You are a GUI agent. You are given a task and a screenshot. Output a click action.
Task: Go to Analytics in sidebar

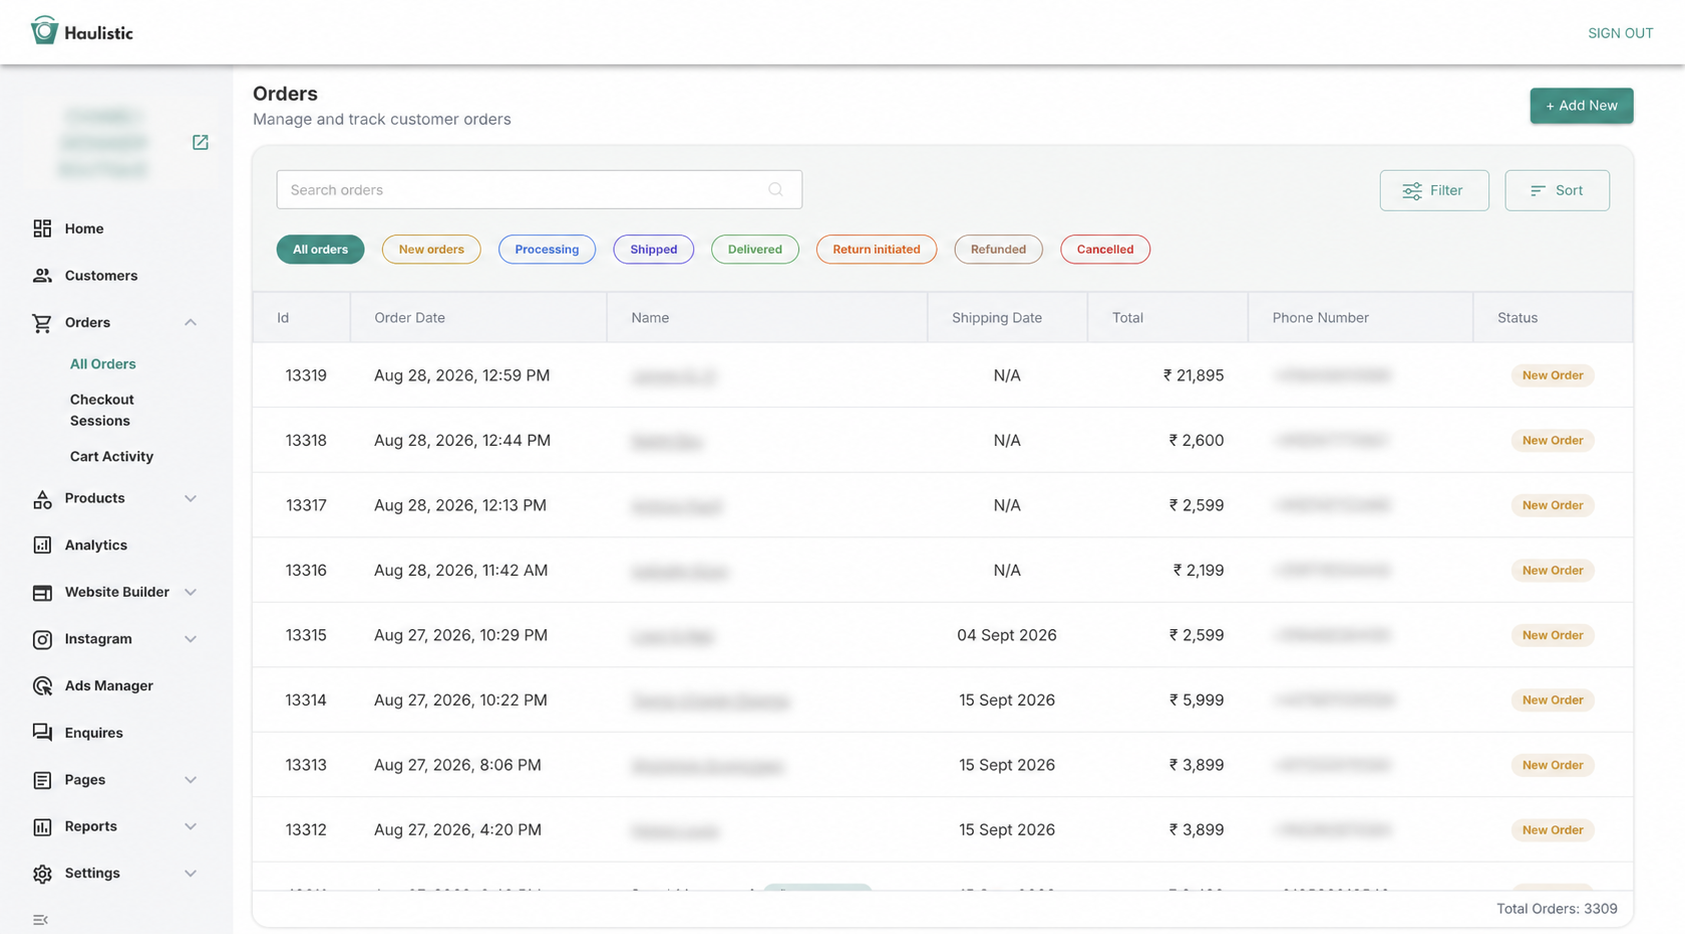click(96, 545)
